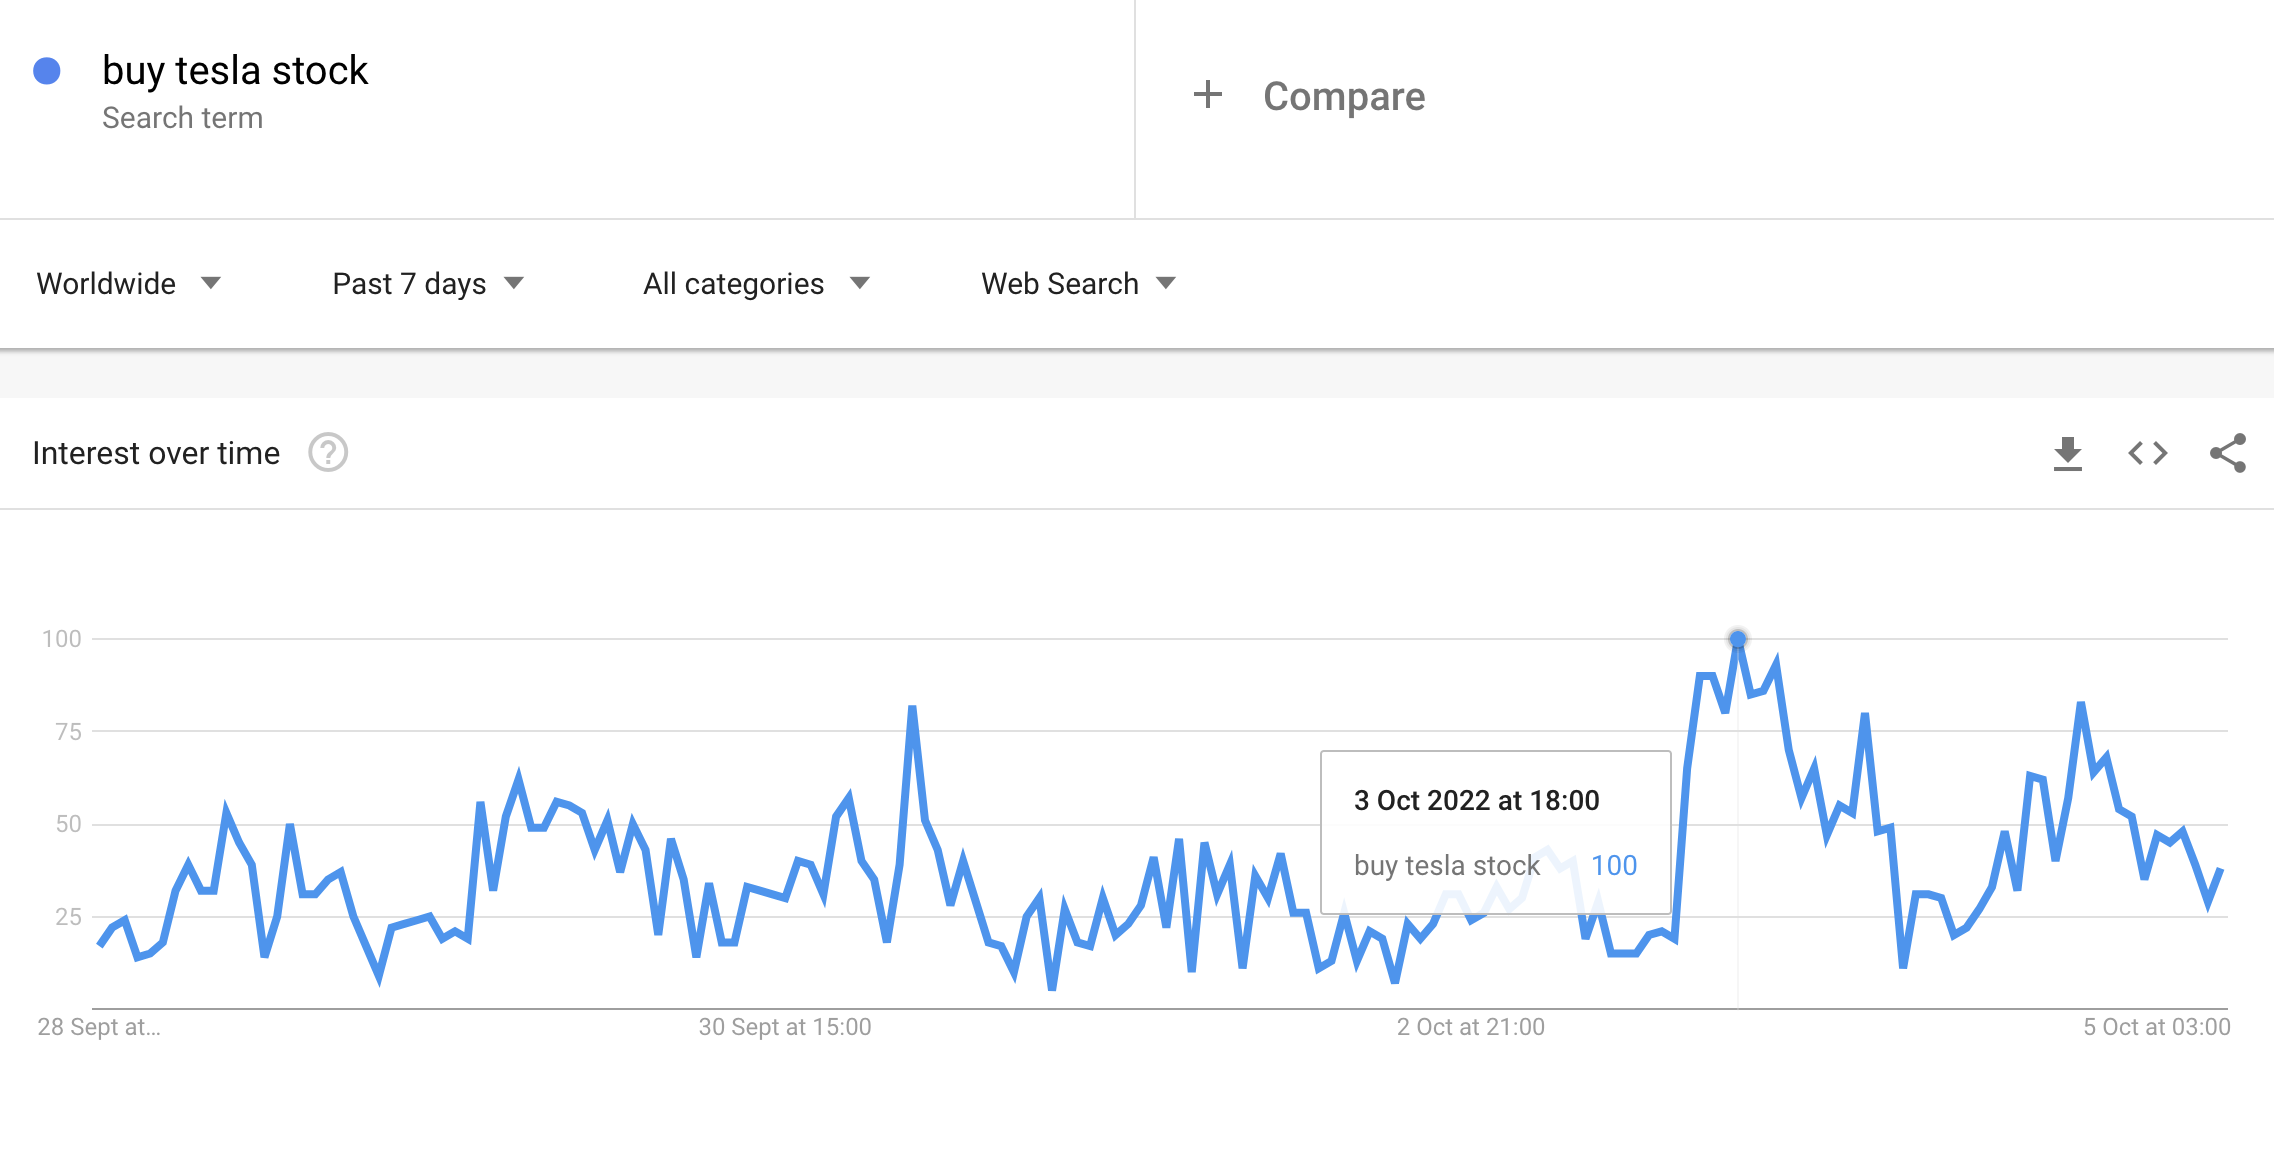Click the Compare text to add term
2274x1160 pixels.
1343,97
